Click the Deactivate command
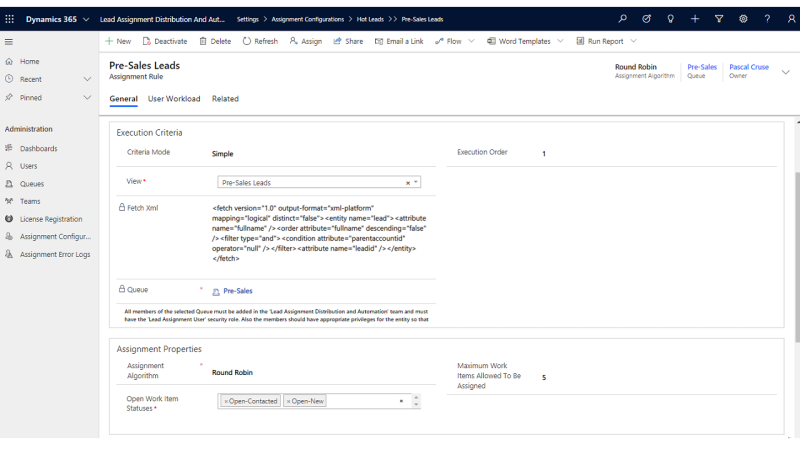The image size is (800, 450). tap(165, 41)
